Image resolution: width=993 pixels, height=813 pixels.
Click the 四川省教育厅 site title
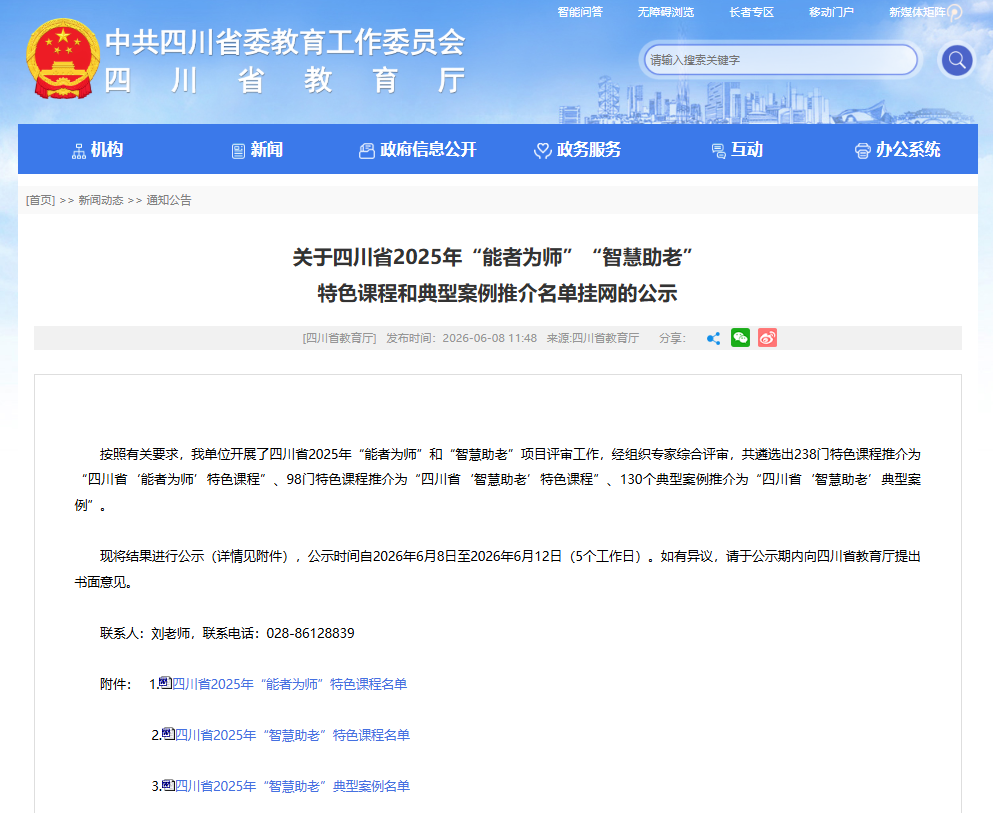click(x=285, y=81)
